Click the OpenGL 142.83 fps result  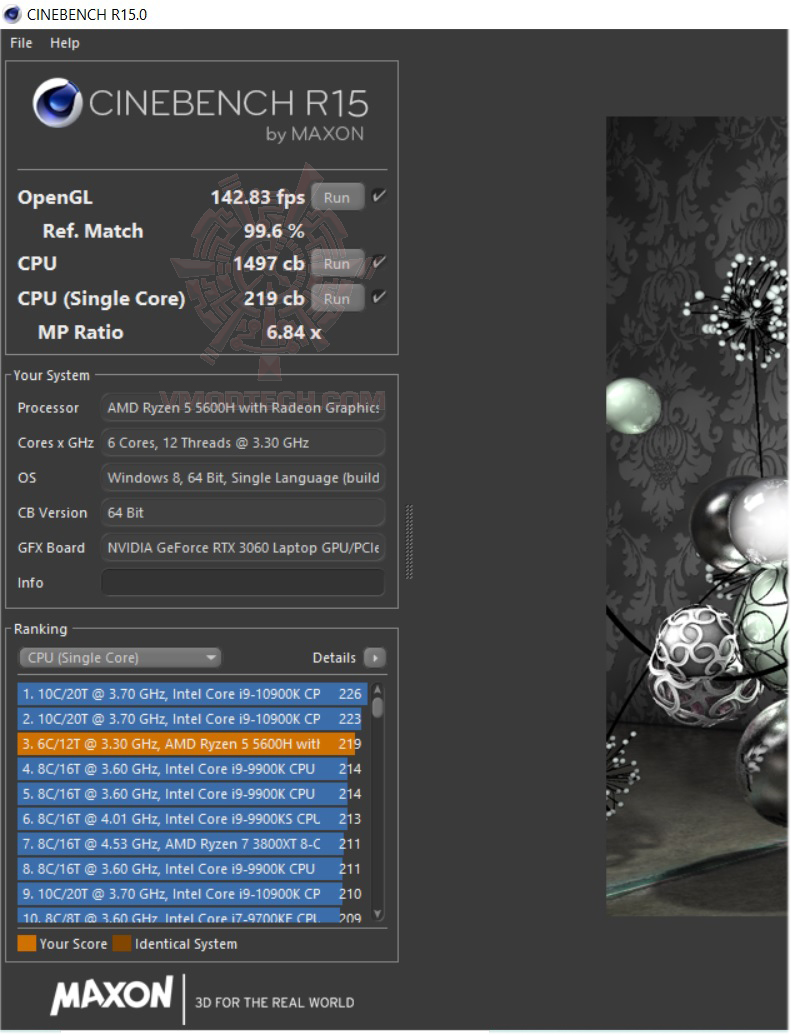258,197
